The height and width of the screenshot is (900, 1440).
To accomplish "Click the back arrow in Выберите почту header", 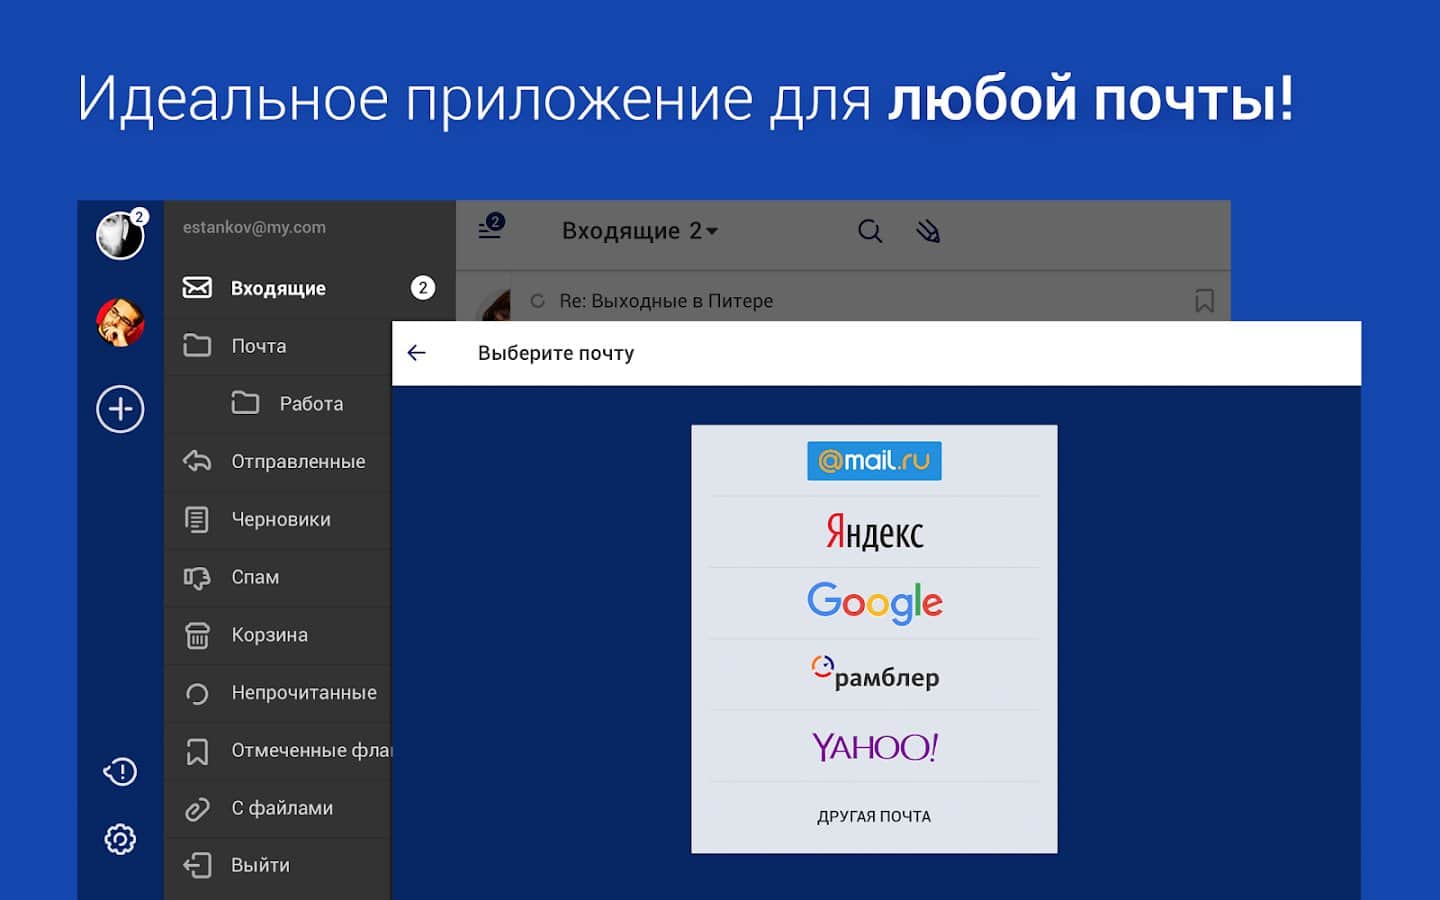I will (417, 353).
